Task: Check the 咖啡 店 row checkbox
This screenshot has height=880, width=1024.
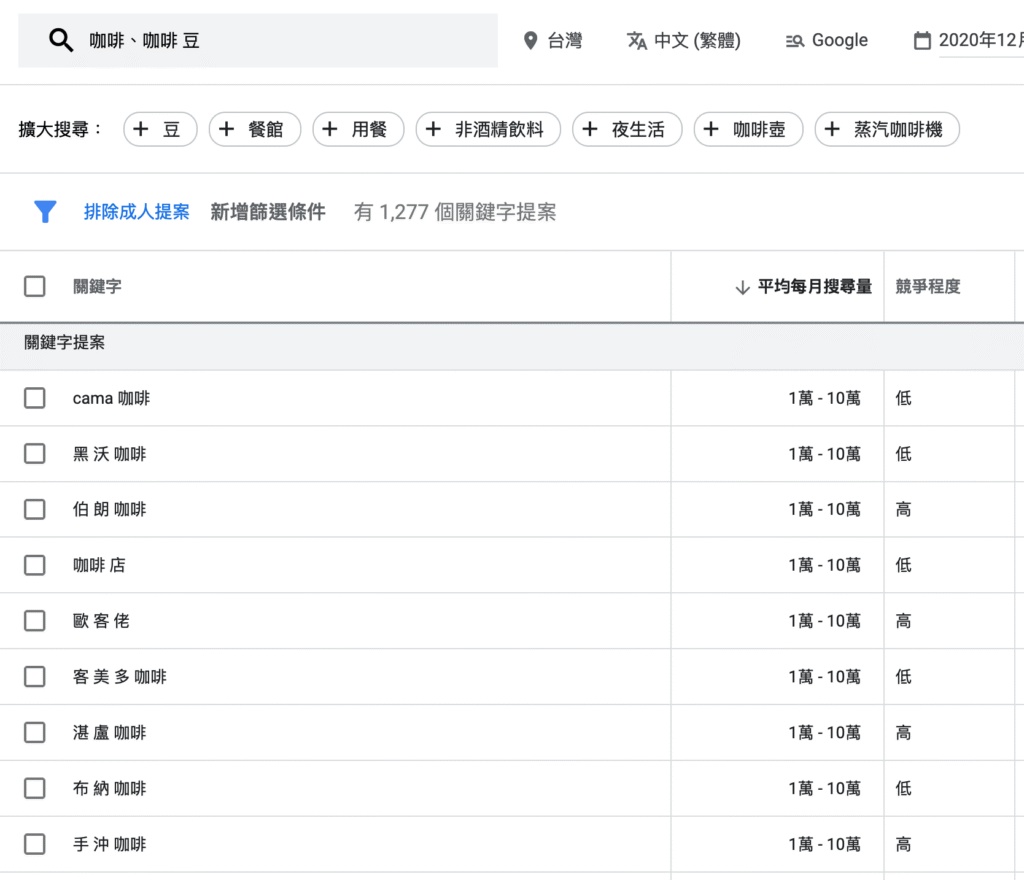Action: pos(35,565)
